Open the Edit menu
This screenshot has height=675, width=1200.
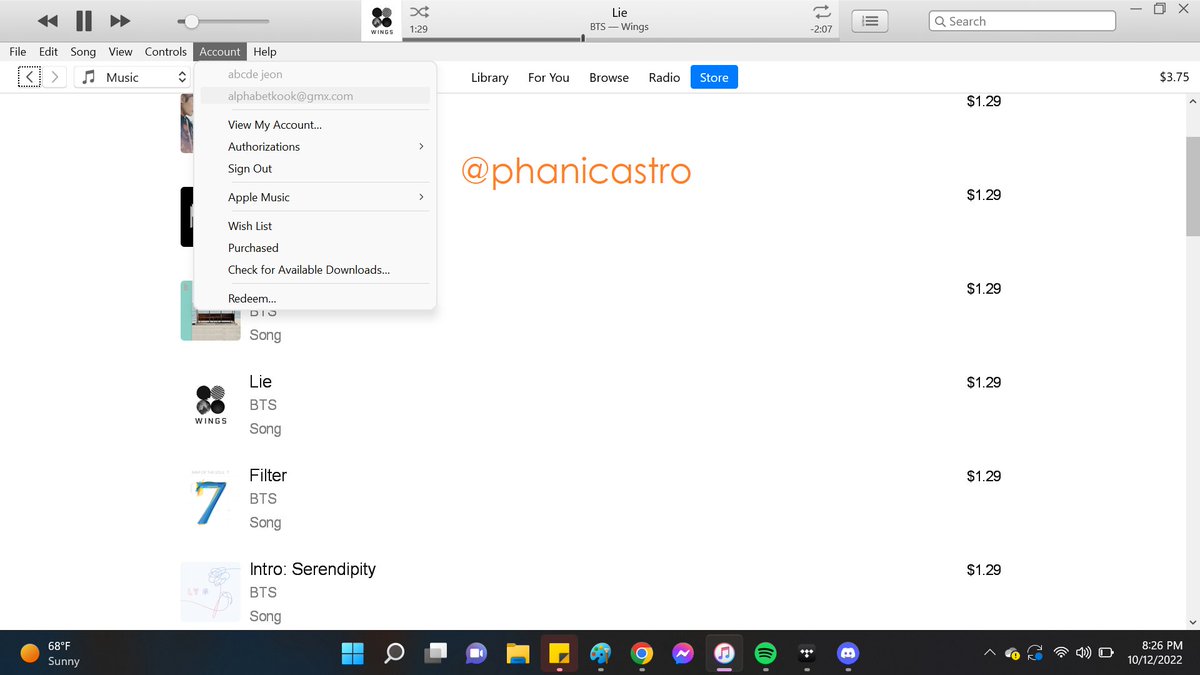point(48,52)
